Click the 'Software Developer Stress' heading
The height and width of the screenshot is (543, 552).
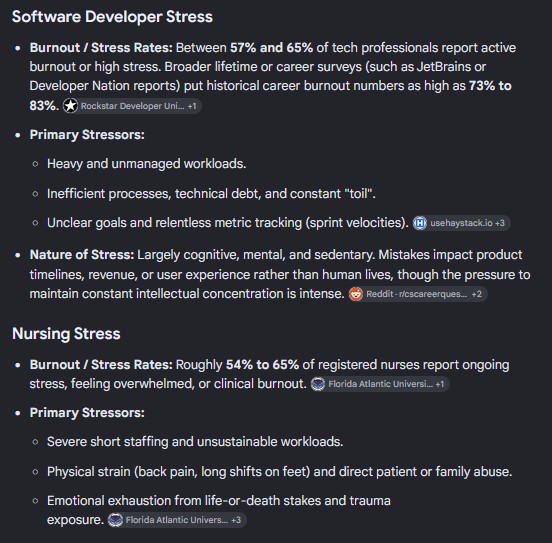tap(112, 17)
